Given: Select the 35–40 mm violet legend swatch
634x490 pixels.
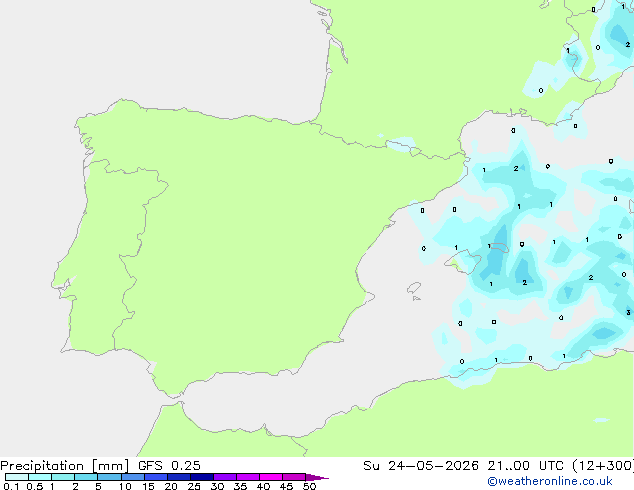Looking at the screenshot, I should coord(247,477).
